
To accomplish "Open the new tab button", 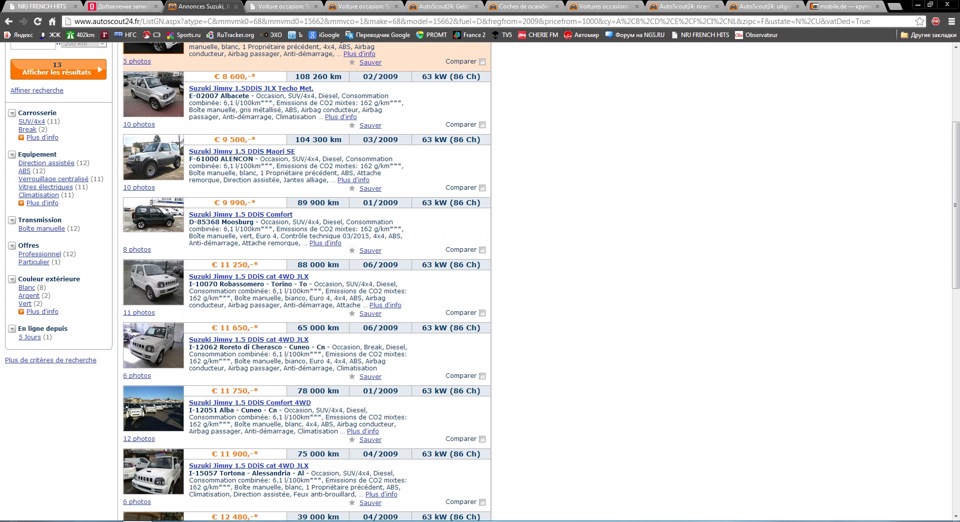I will [x=894, y=7].
